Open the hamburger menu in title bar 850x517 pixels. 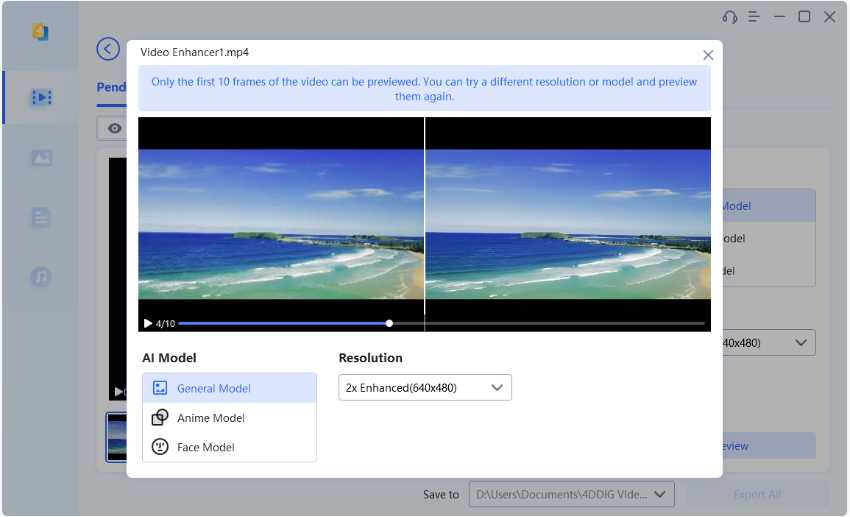(755, 17)
